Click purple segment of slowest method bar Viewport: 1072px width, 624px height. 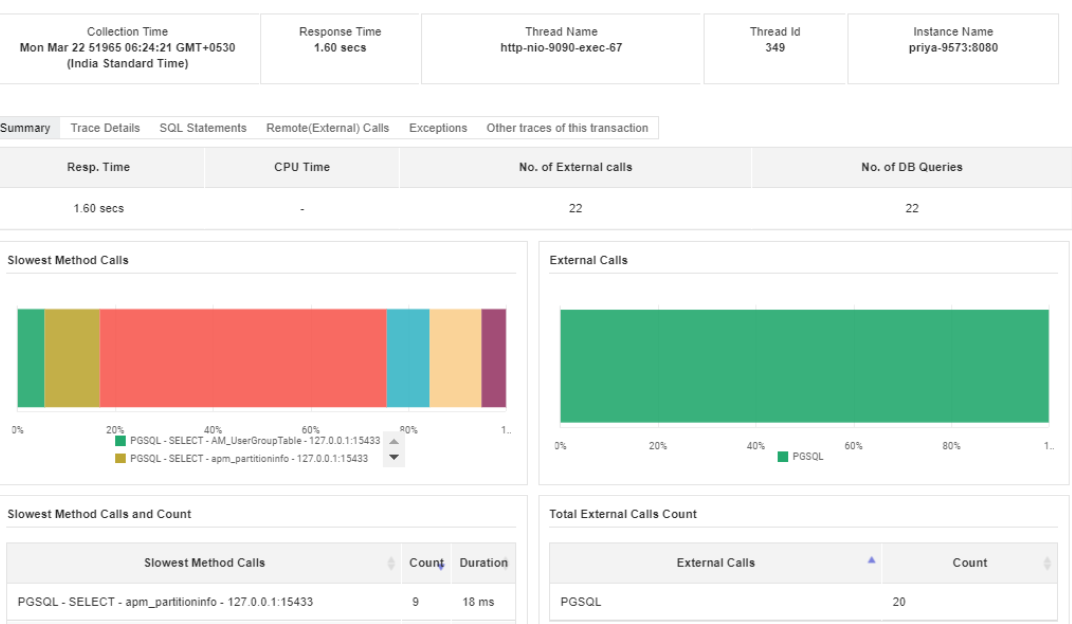click(494, 358)
